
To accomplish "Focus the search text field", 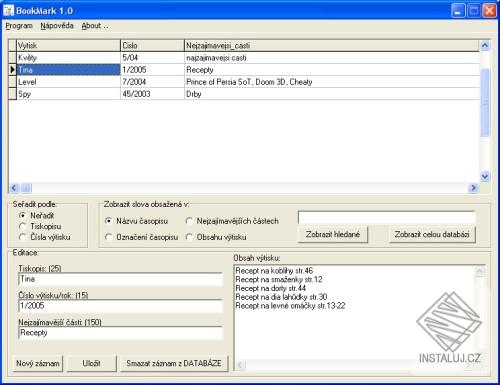I will [x=386, y=217].
